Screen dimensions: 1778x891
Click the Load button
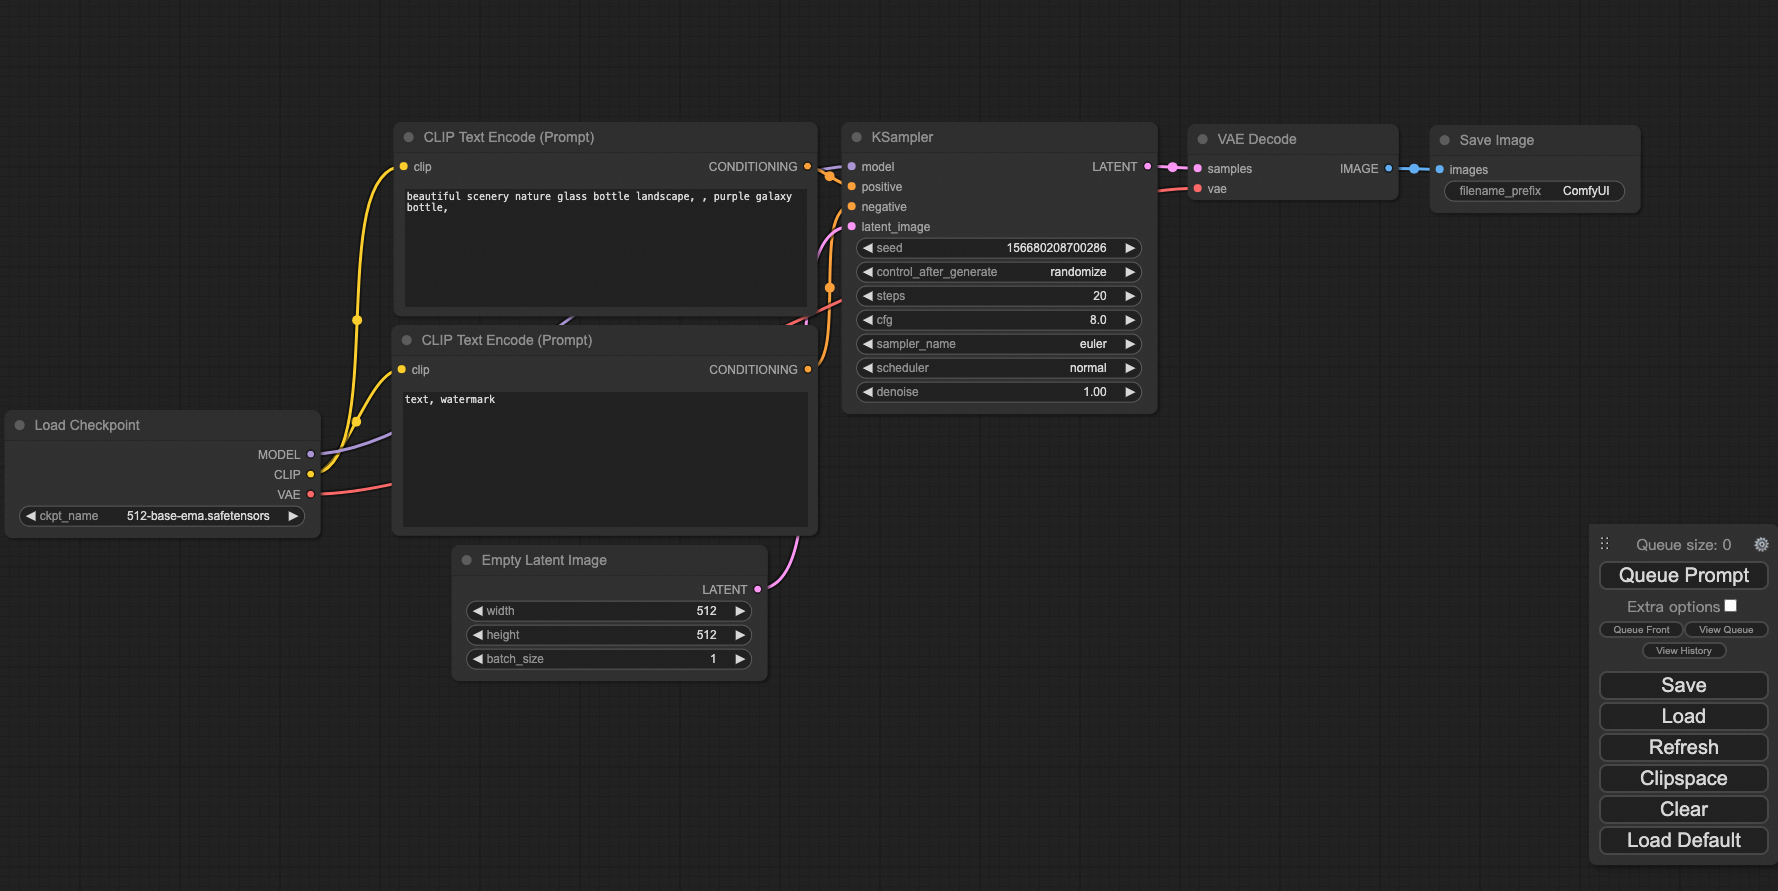[x=1684, y=716]
